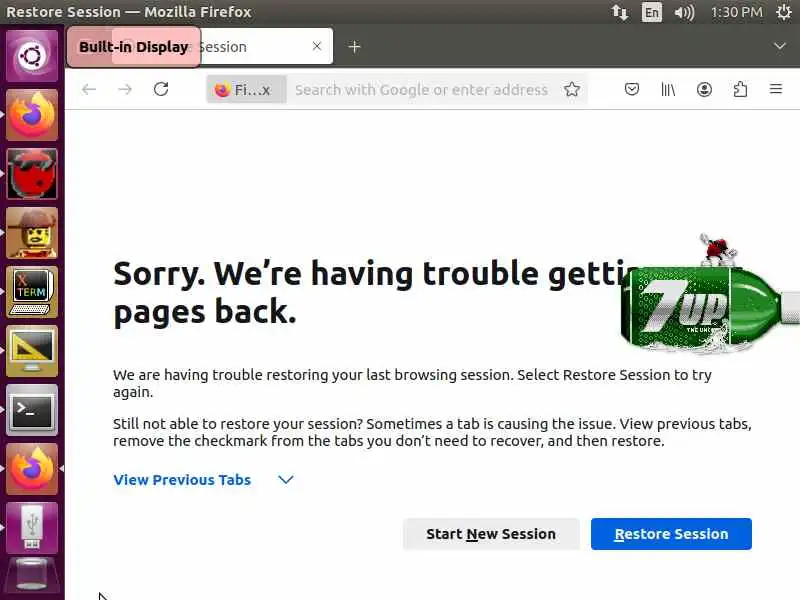Bookmark this page with star icon
The height and width of the screenshot is (600, 800).
pyautogui.click(x=572, y=90)
